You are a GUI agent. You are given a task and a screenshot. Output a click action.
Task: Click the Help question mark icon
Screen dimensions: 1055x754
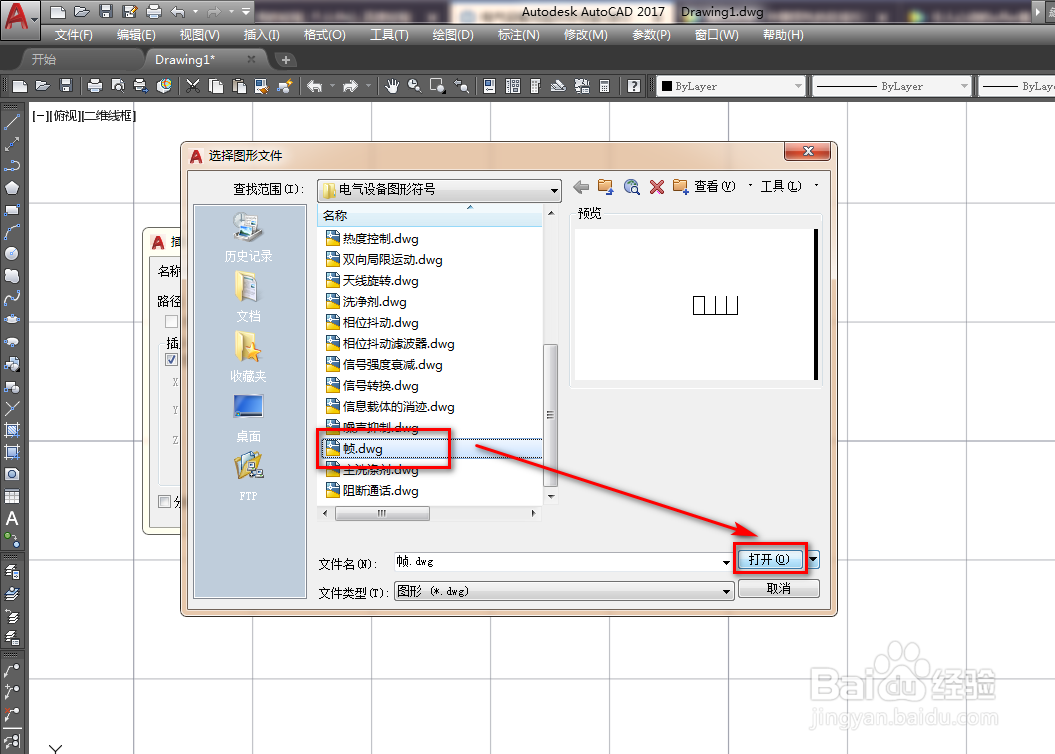coord(634,86)
